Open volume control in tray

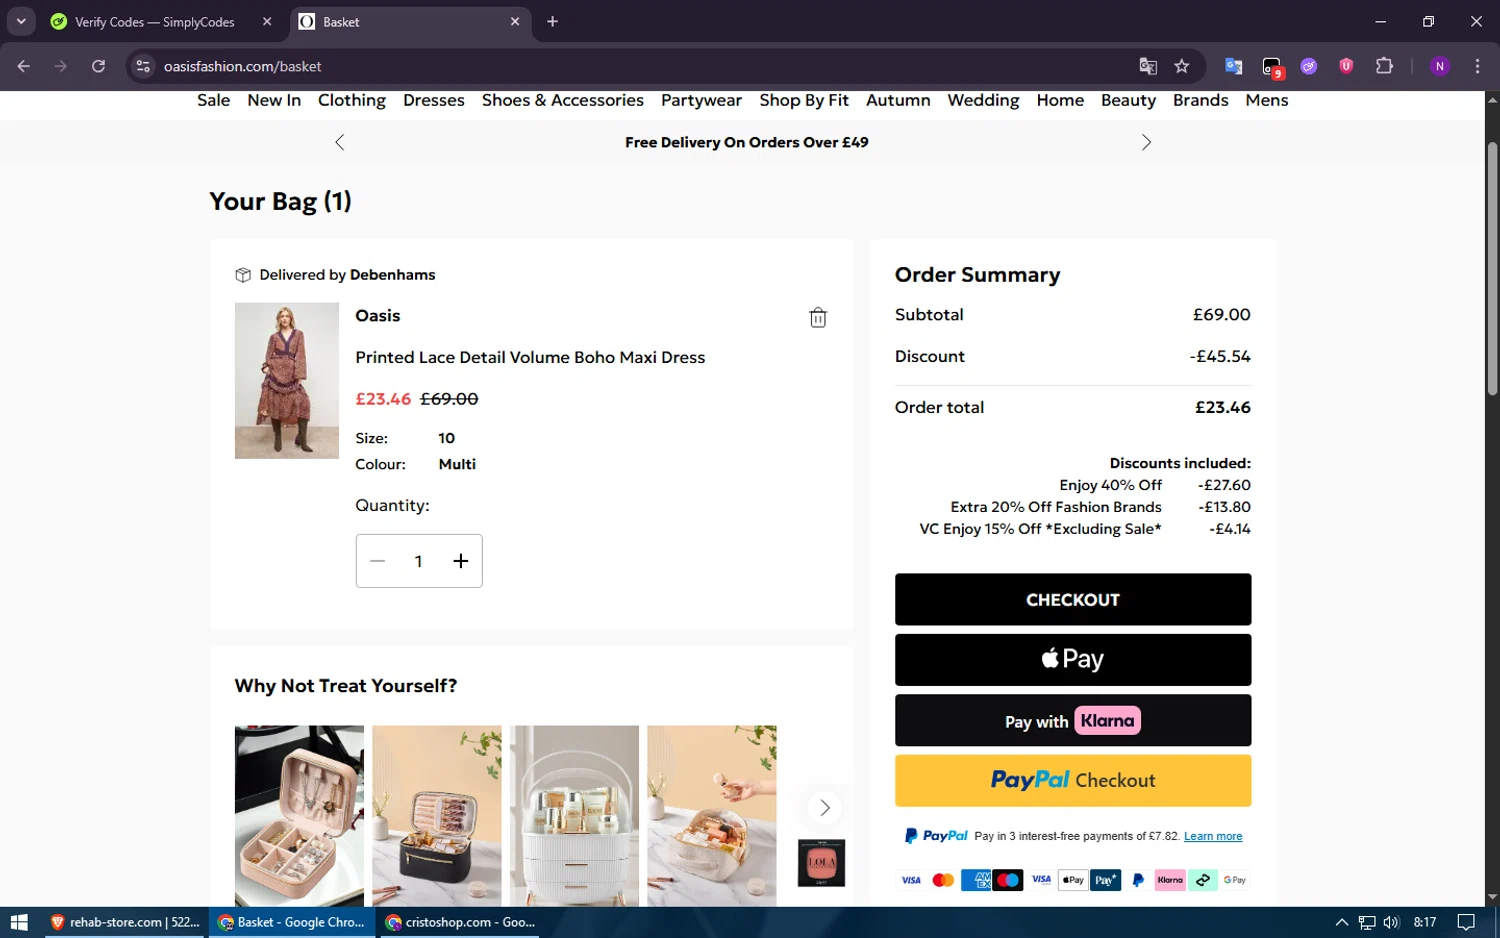(x=1391, y=922)
